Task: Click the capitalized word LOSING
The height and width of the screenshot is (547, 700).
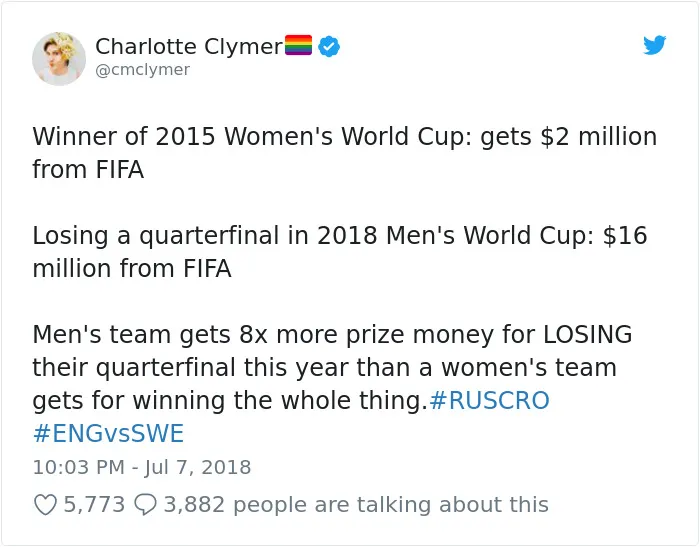Action: 588,334
